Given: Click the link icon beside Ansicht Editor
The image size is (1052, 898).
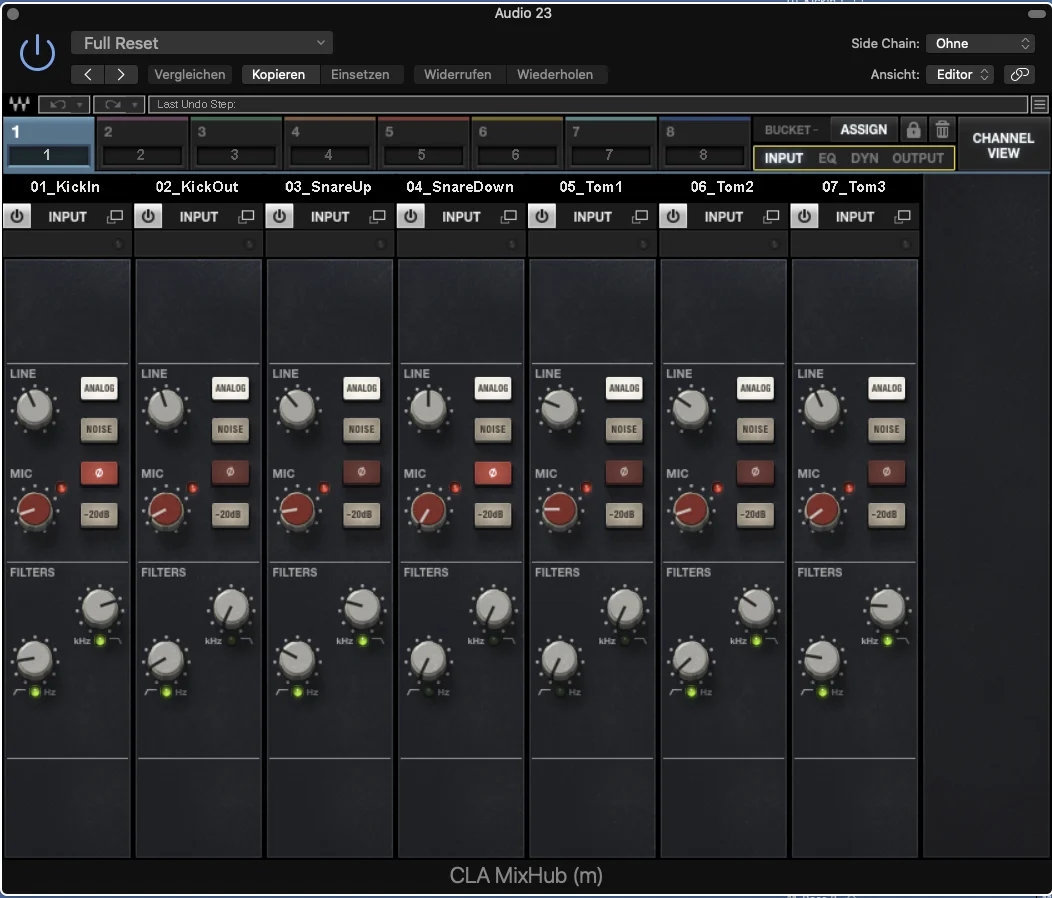Looking at the screenshot, I should 1019,74.
